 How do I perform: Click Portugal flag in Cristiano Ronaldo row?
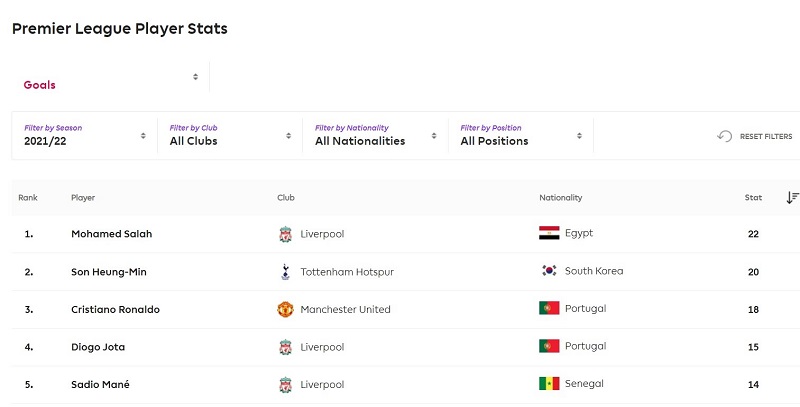click(548, 309)
